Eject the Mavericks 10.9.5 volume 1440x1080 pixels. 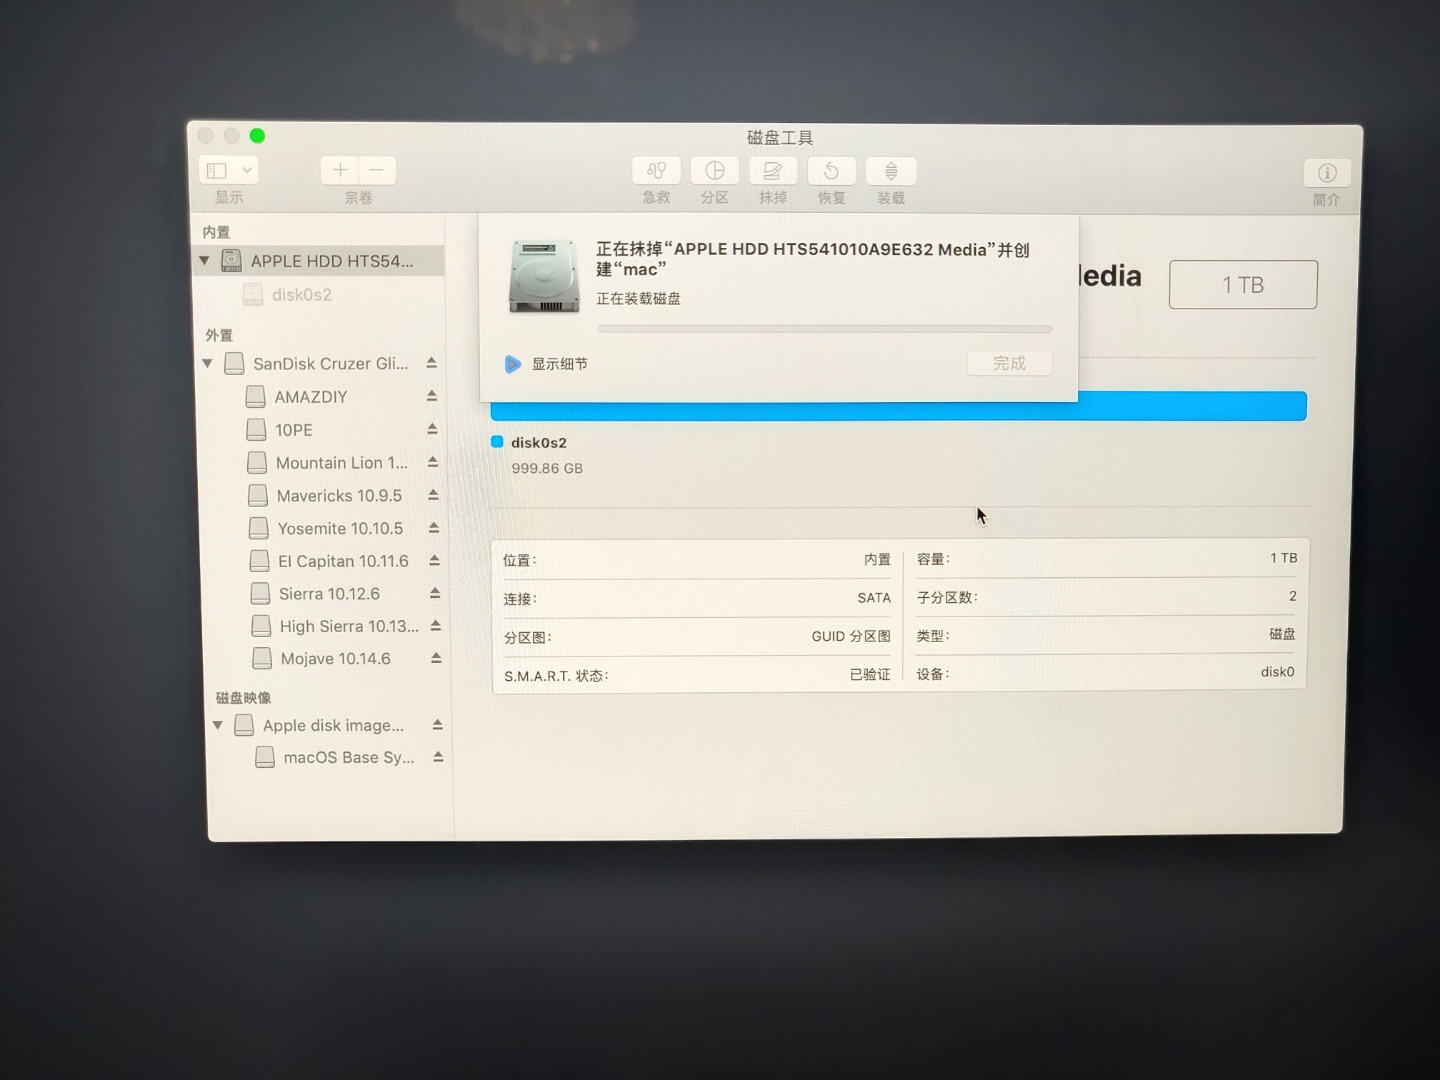[433, 495]
